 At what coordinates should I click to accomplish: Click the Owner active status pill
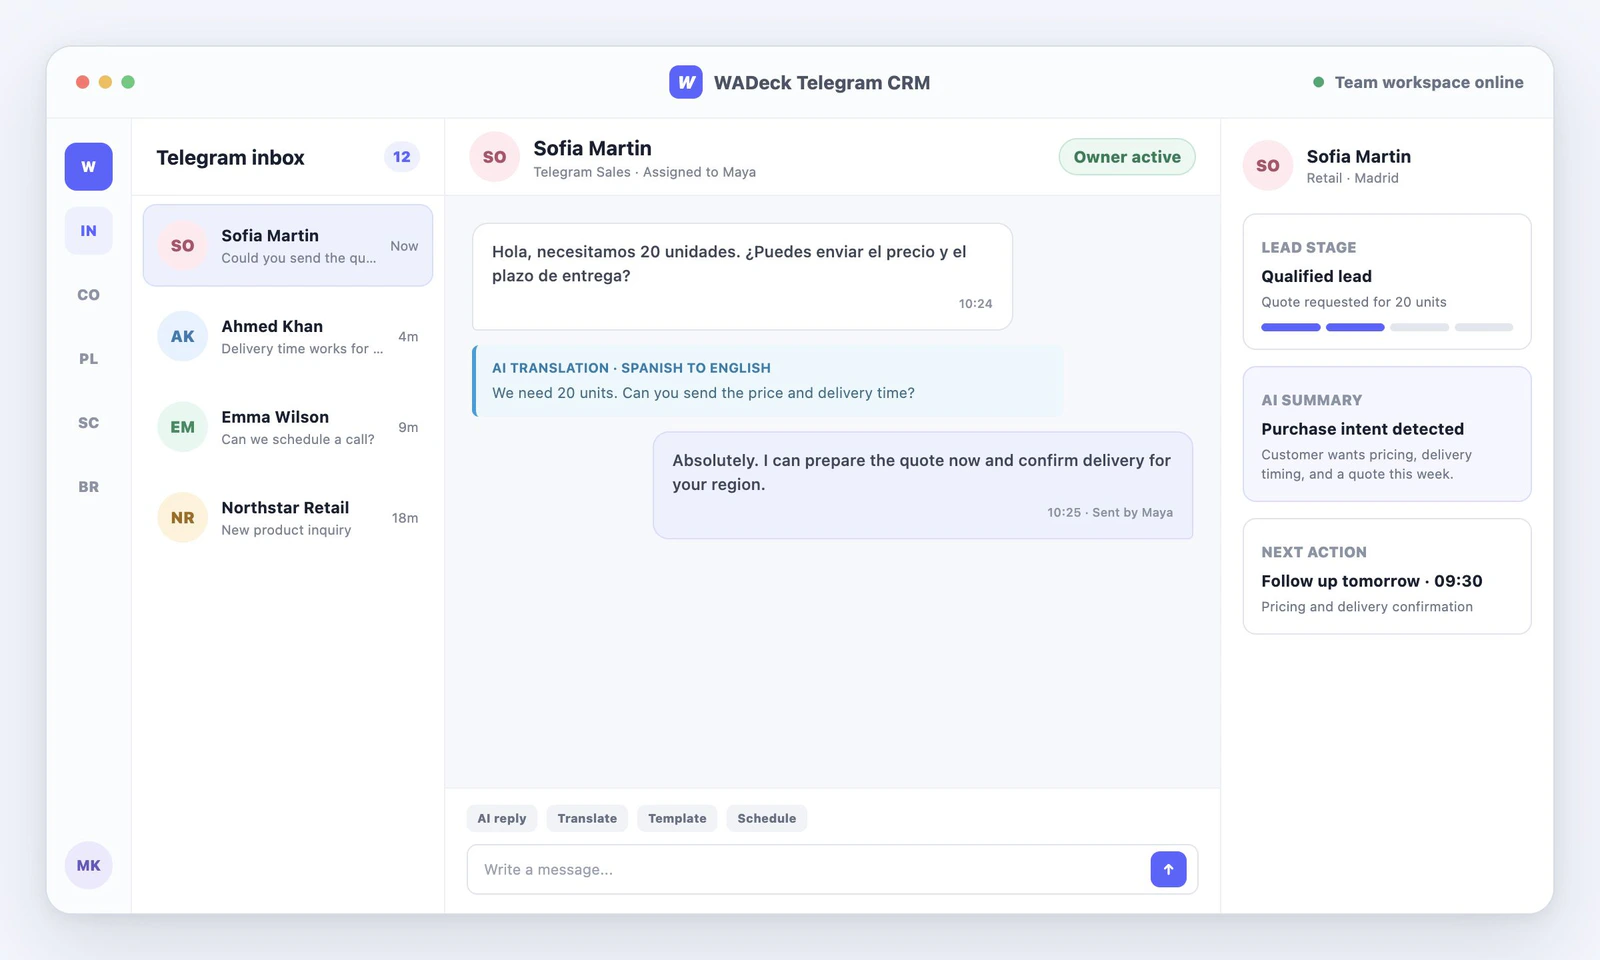[1127, 157]
